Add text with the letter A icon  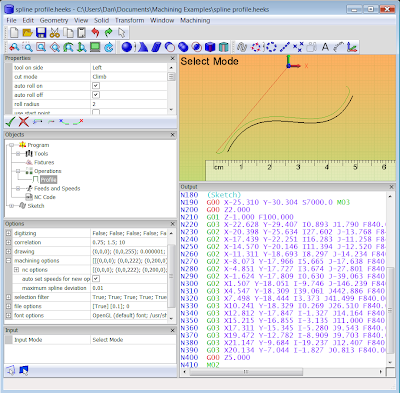tap(325, 47)
